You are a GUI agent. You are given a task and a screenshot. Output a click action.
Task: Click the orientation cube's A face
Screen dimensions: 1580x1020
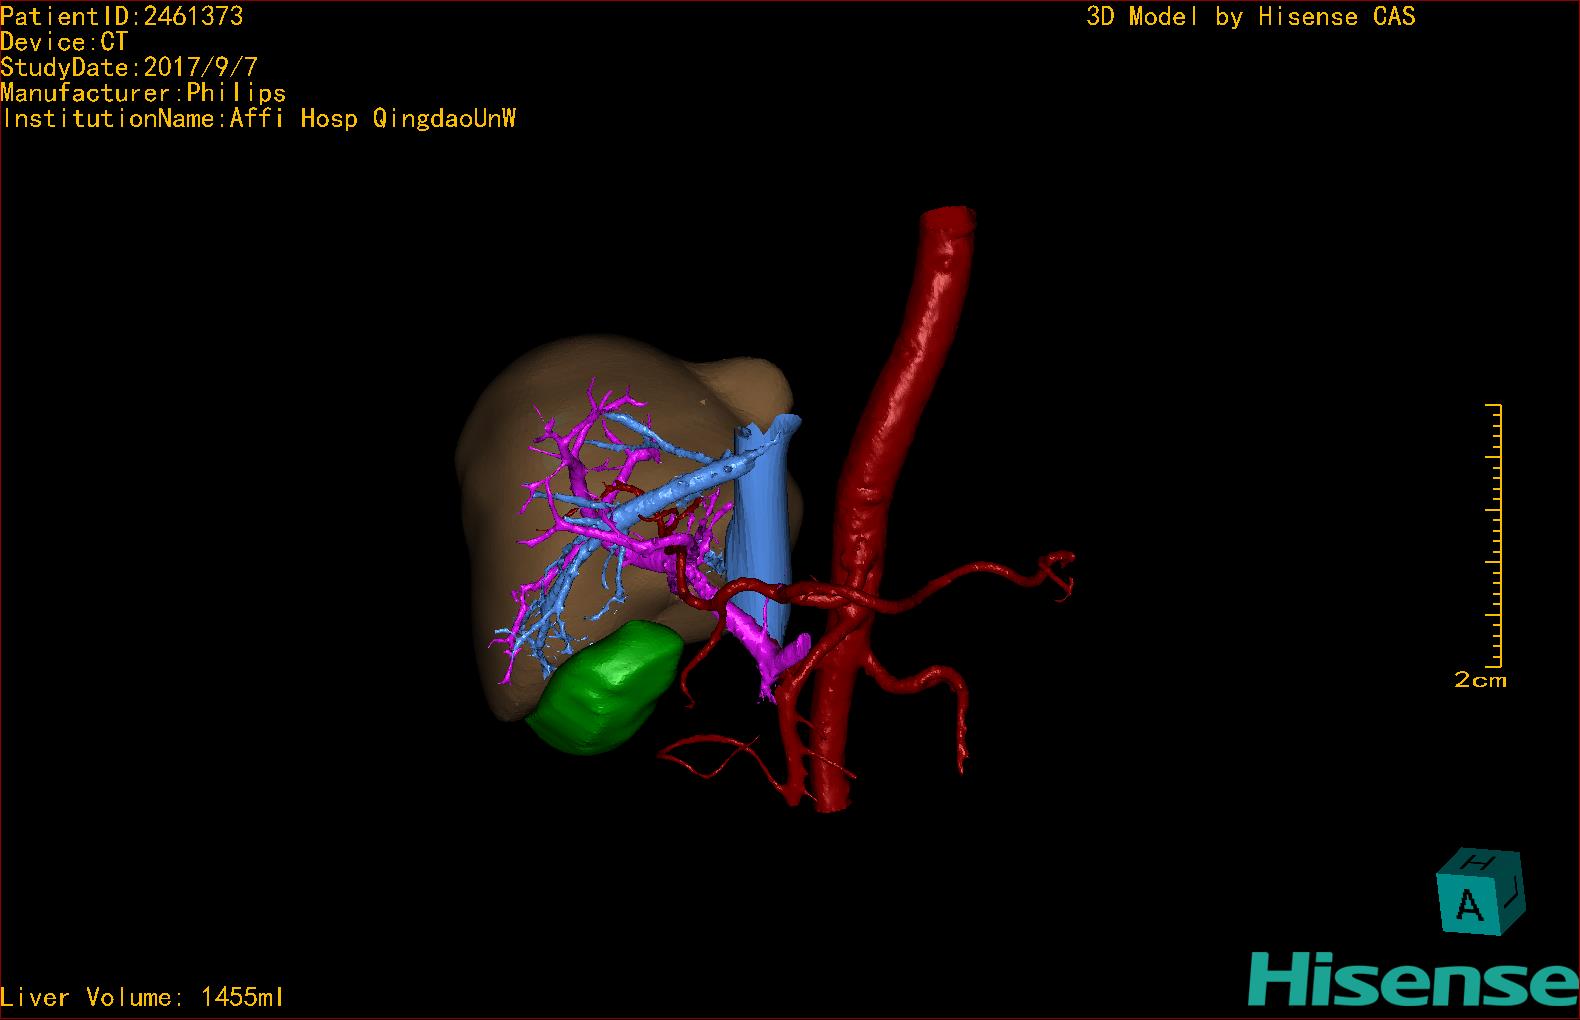(x=1468, y=903)
